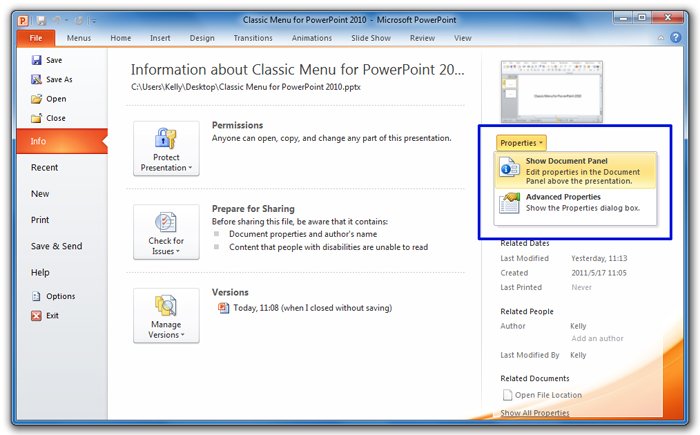Select Show Document Panel menu entry
This screenshot has height=435, width=700.
(574, 171)
